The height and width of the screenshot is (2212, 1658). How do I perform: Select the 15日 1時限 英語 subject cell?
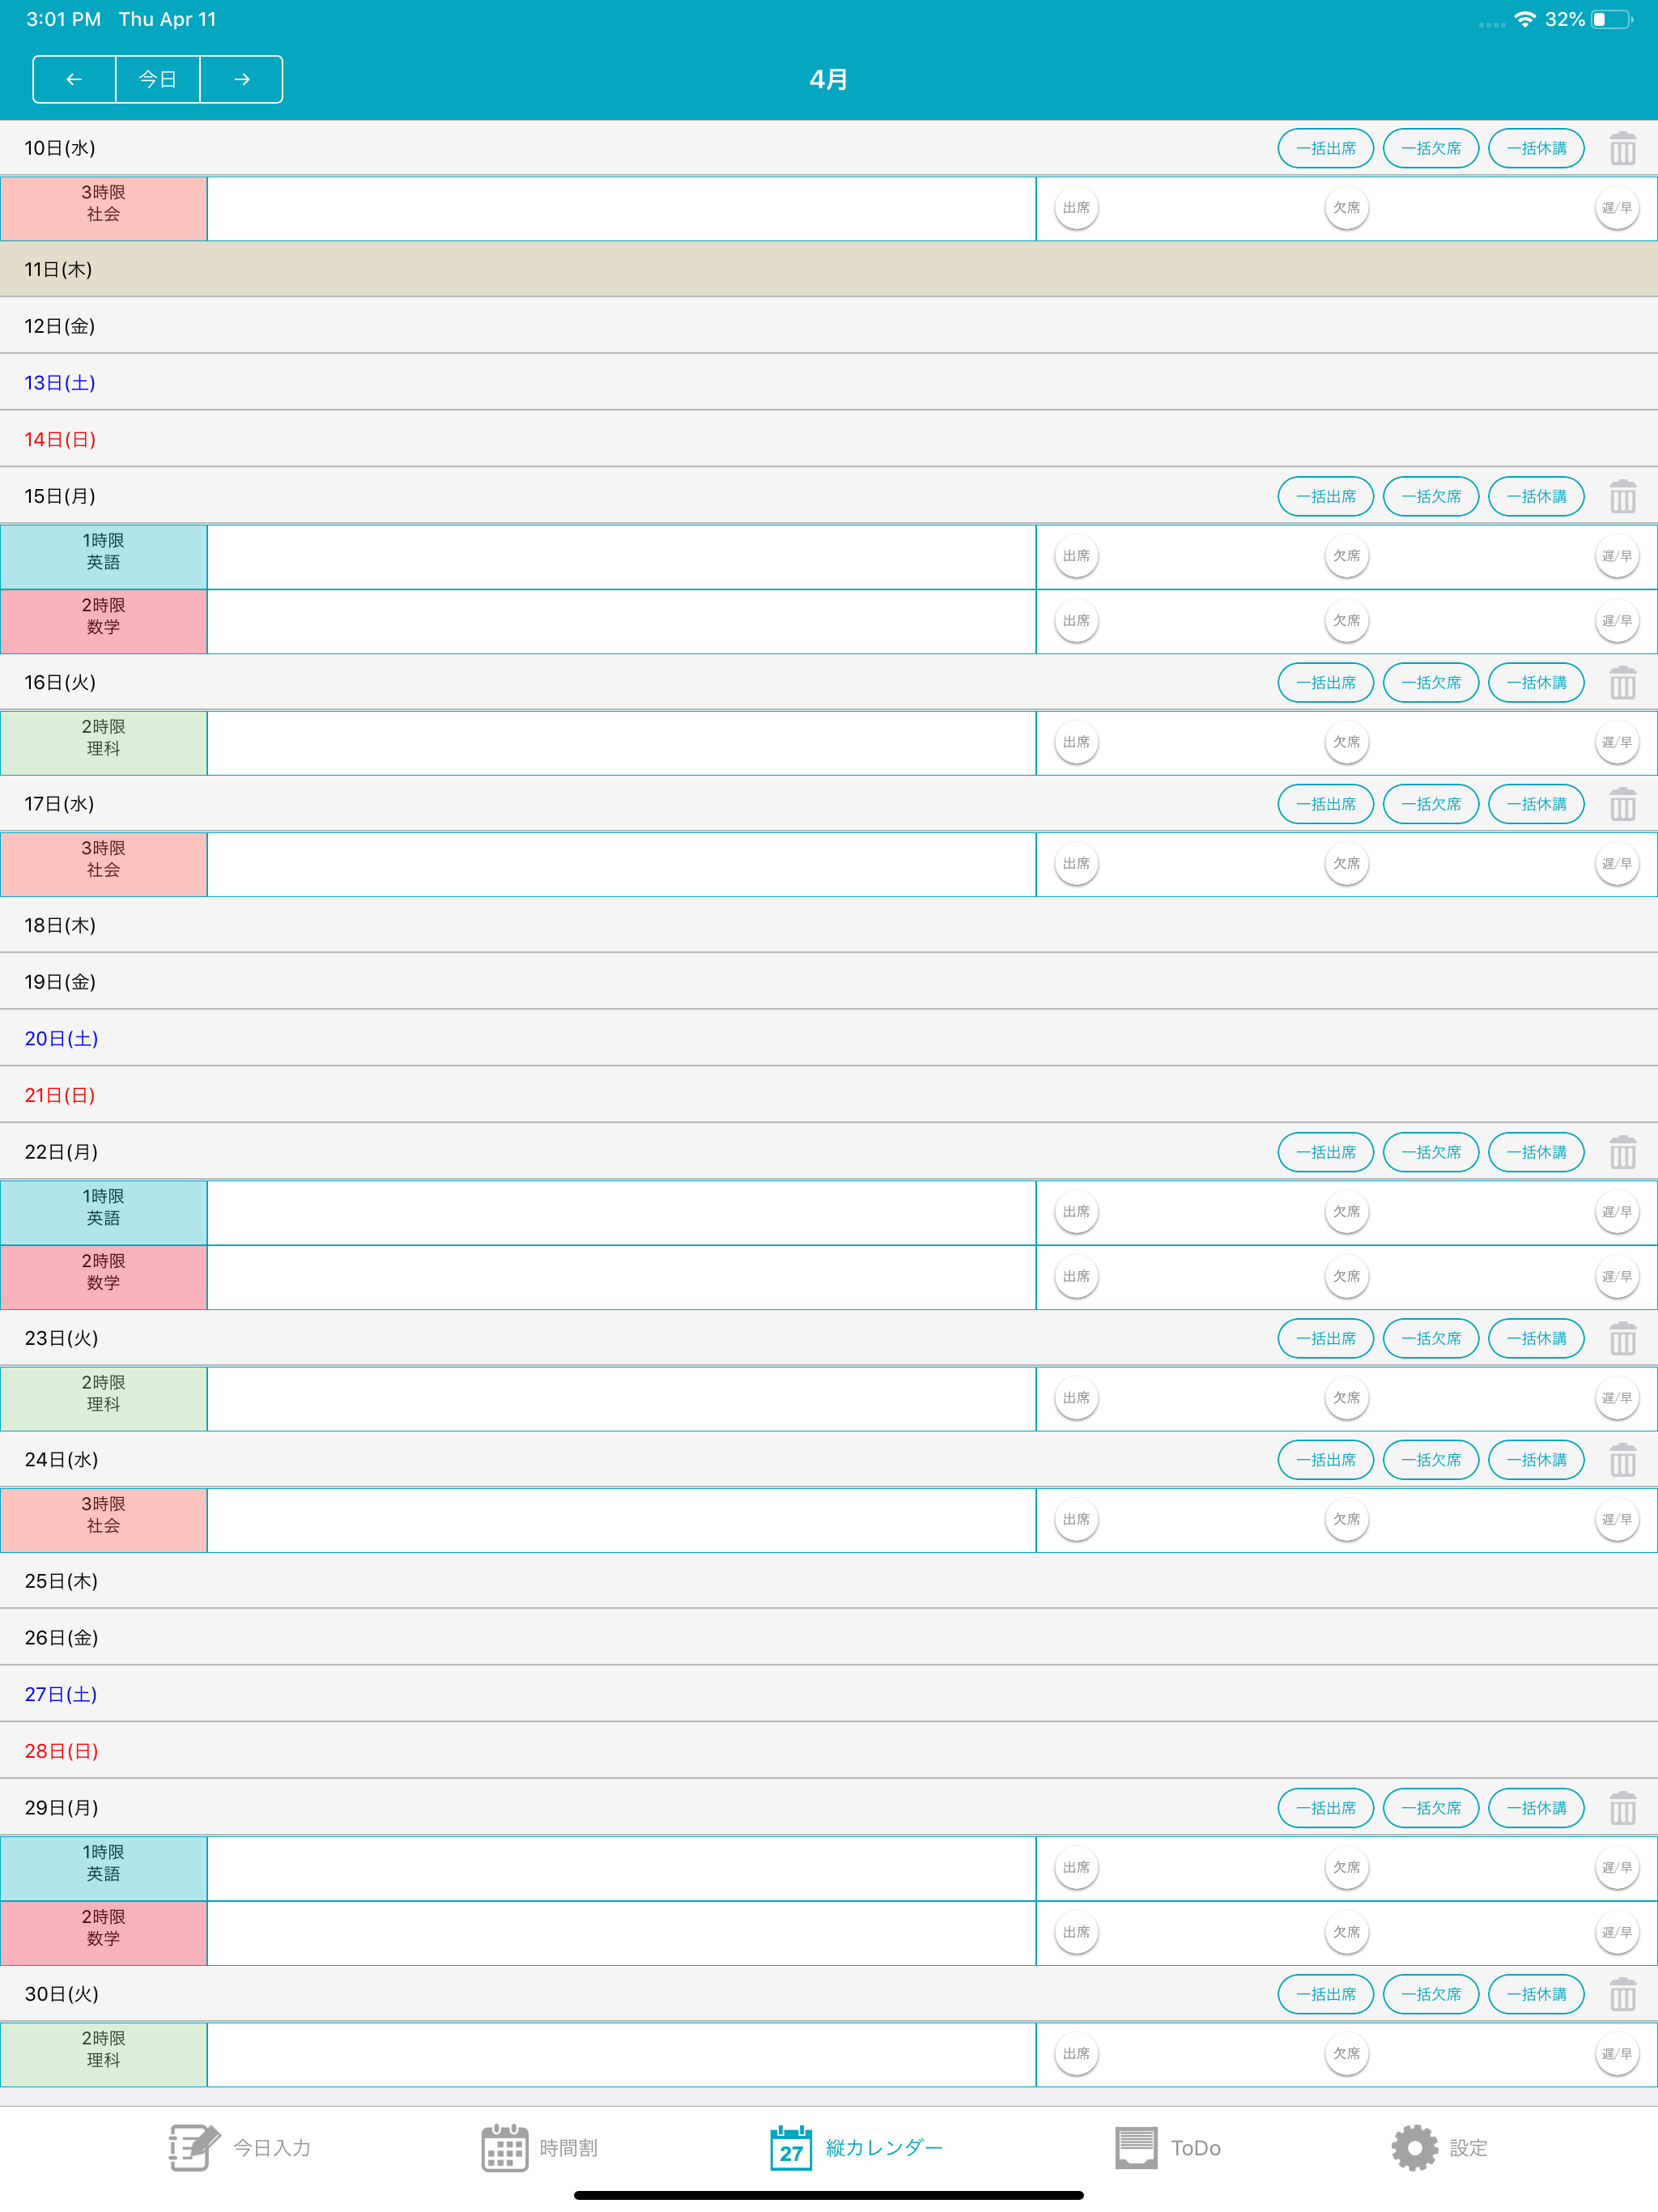point(104,556)
